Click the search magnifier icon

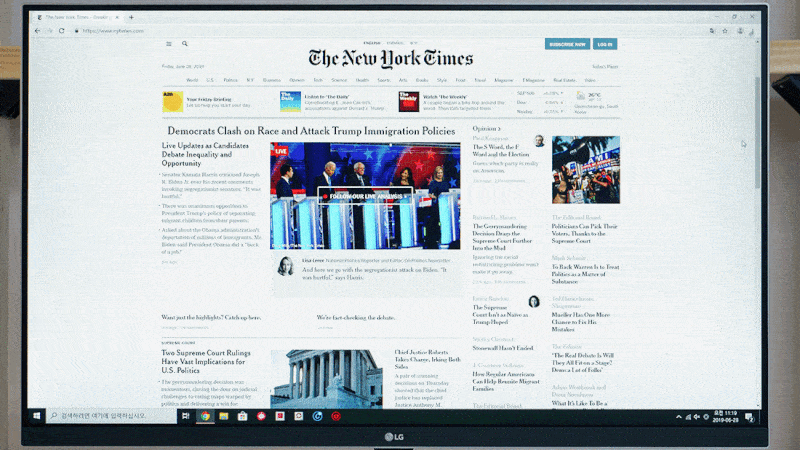click(184, 44)
